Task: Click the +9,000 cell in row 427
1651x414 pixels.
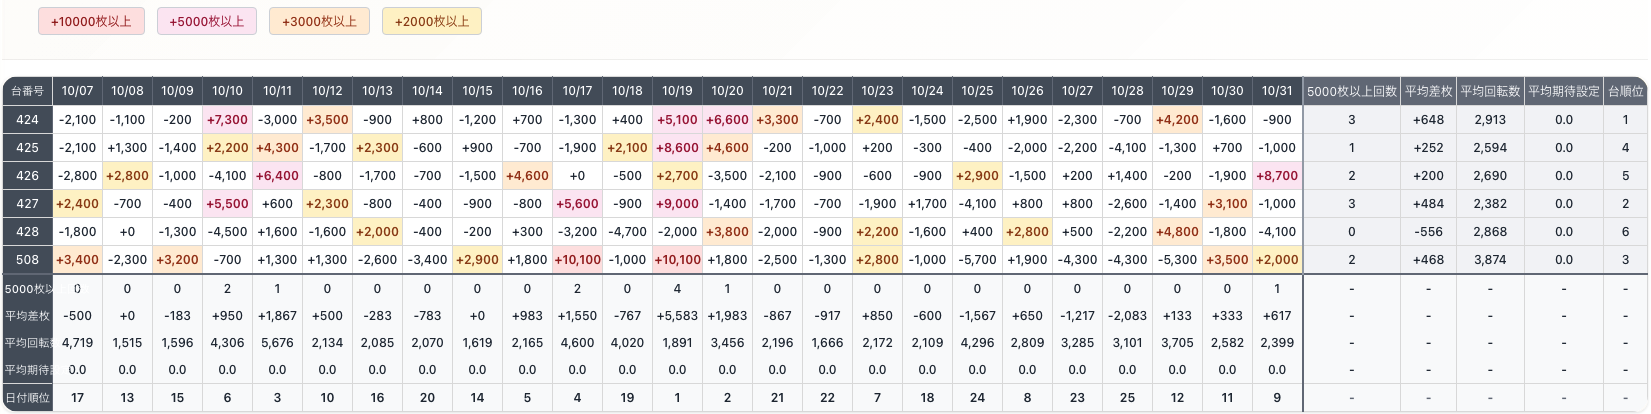Action: tap(677, 204)
